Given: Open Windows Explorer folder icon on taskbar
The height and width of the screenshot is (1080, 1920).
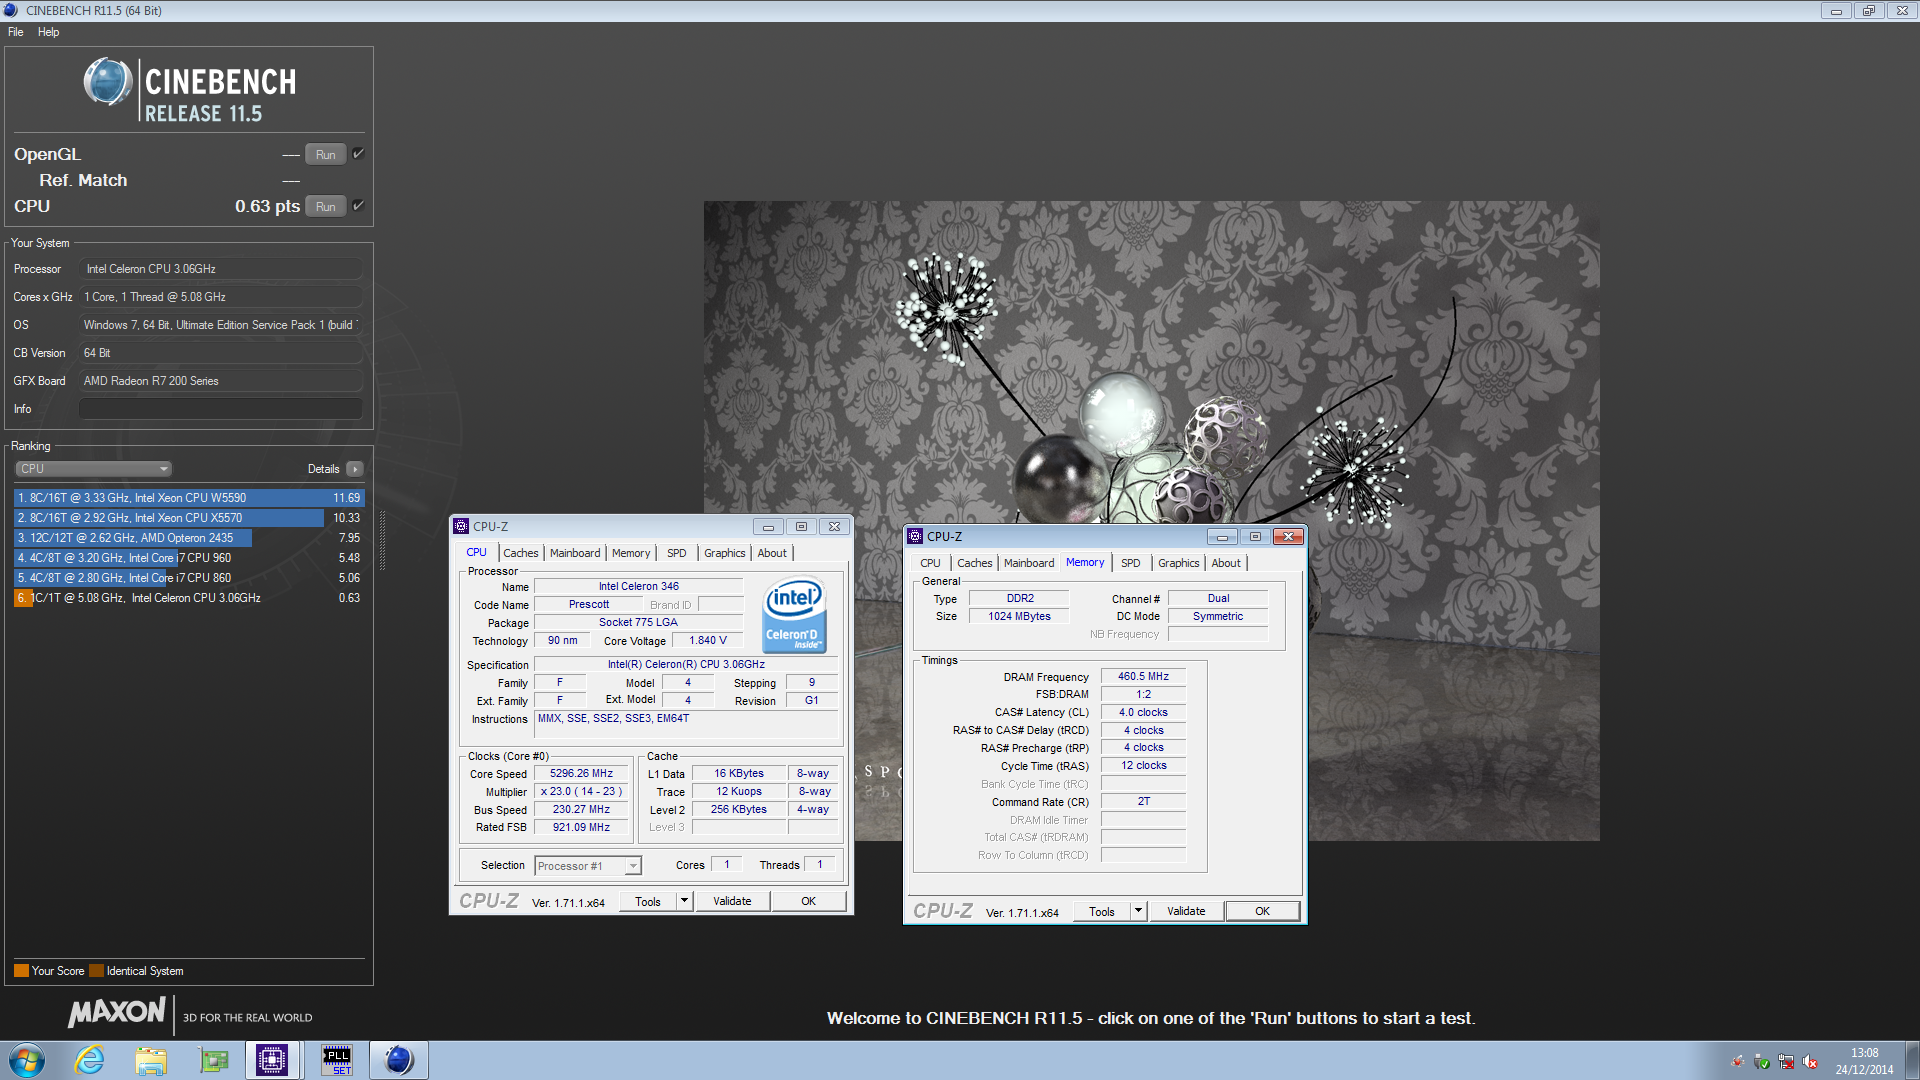Looking at the screenshot, I should point(151,1060).
